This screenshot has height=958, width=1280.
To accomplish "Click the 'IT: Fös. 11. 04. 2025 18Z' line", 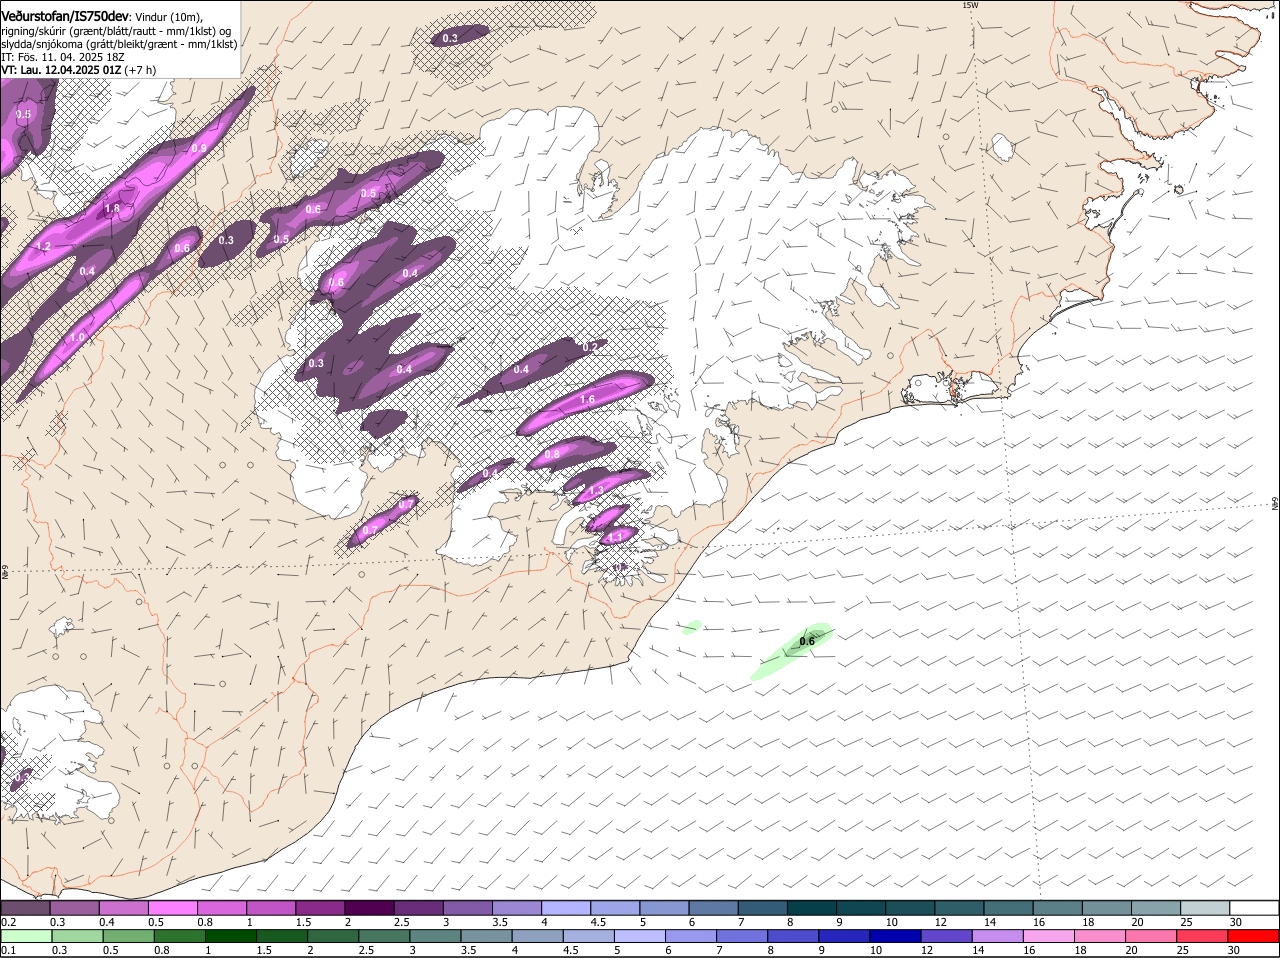I will (x=61, y=58).
